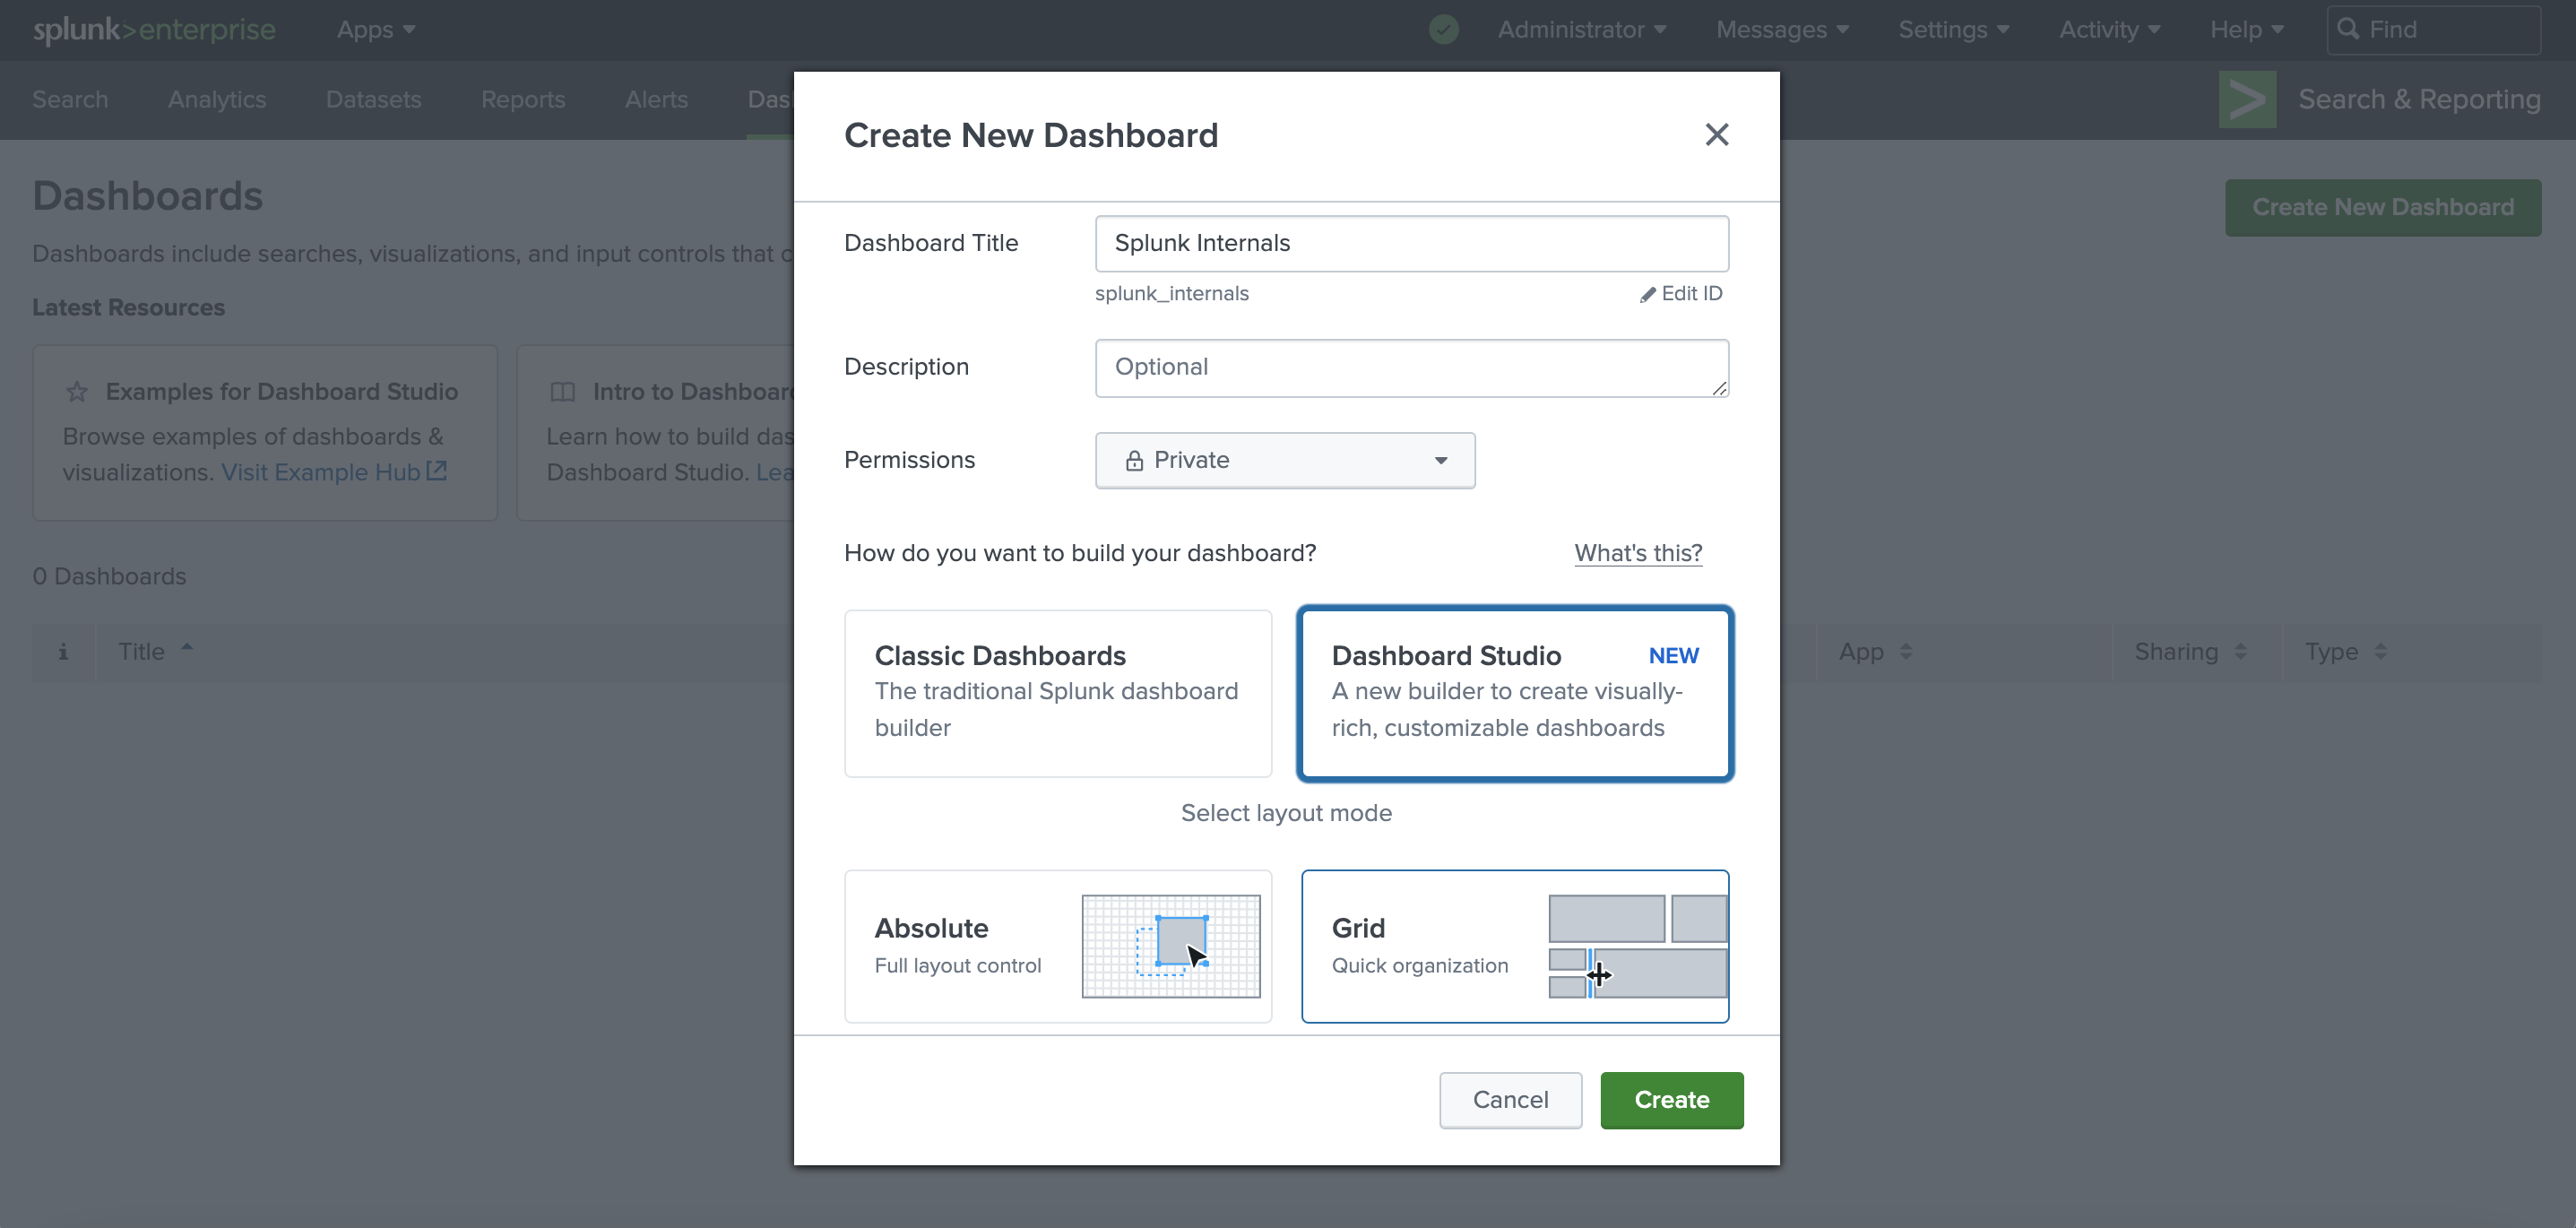Click the green Create button

pyautogui.click(x=1671, y=1100)
